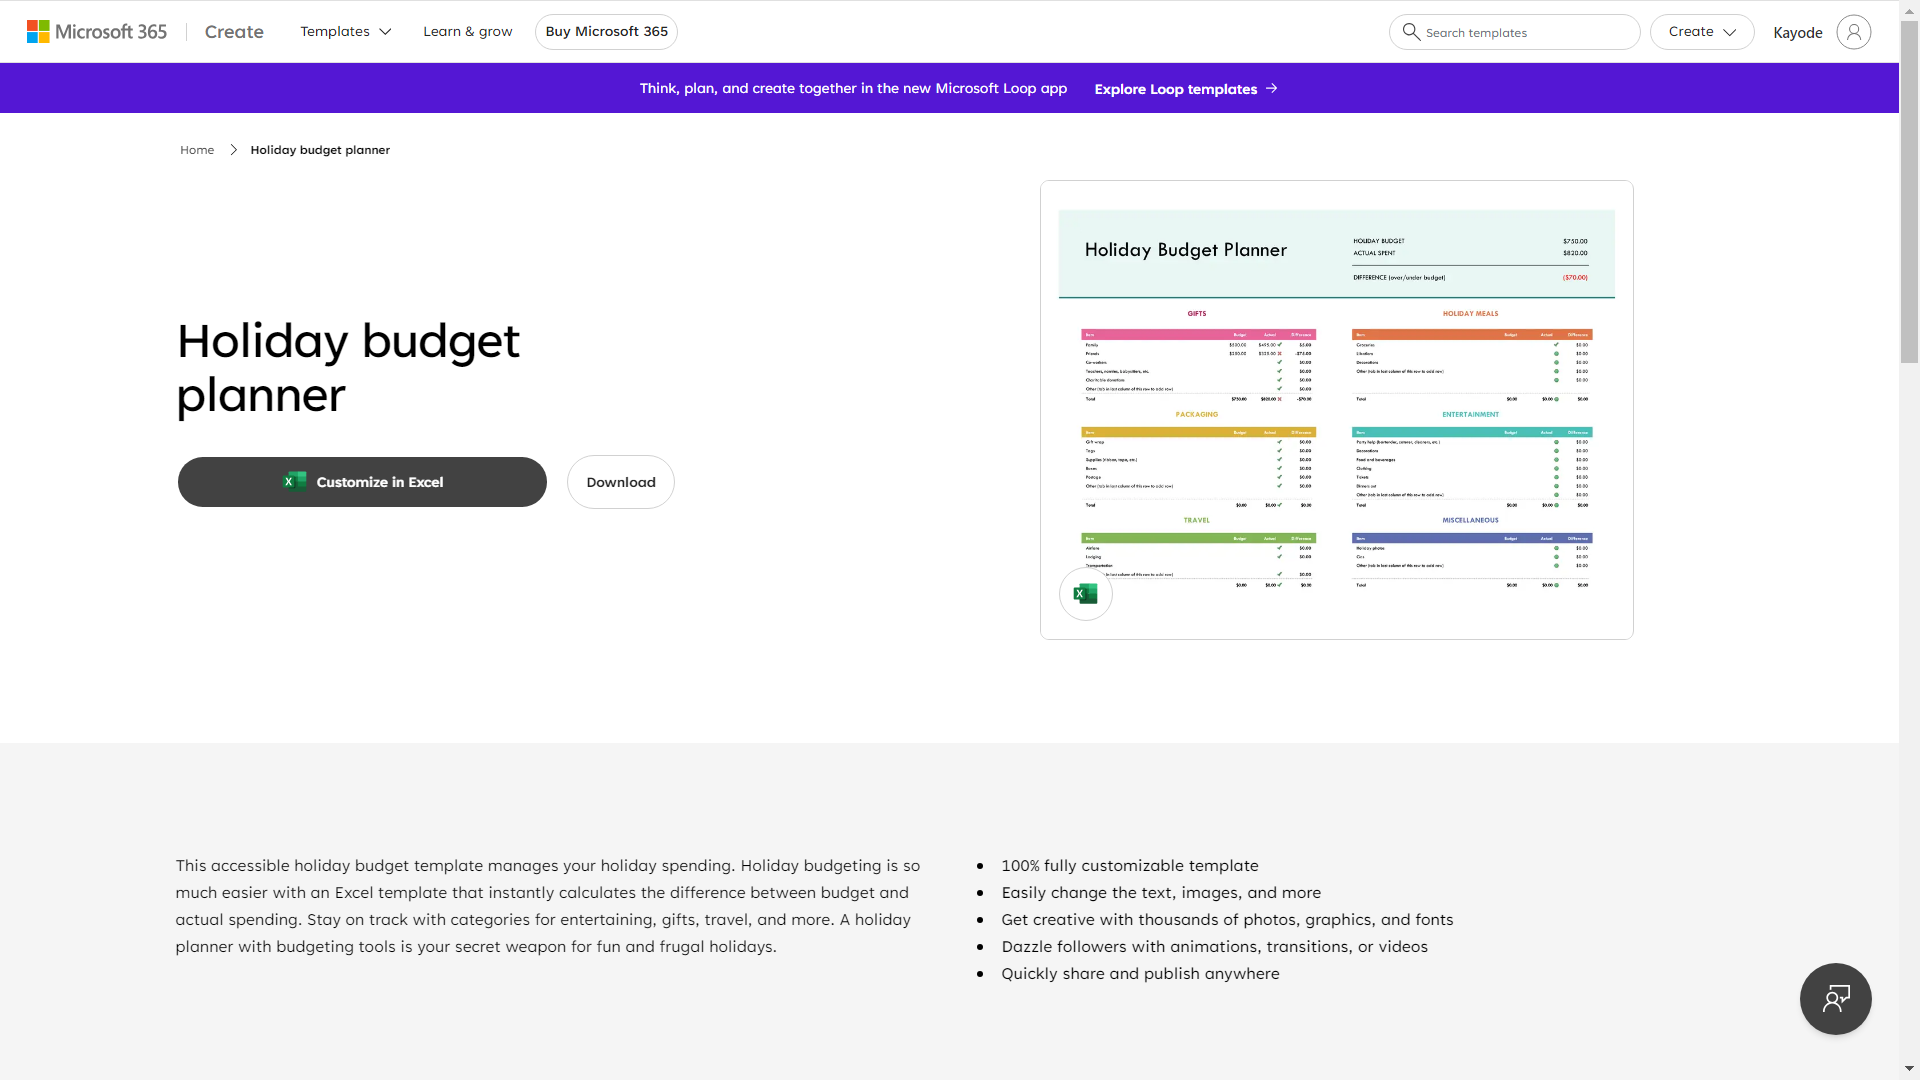Click the Home breadcrumb navigation link
Screen dimensions: 1920x1080
coord(196,149)
